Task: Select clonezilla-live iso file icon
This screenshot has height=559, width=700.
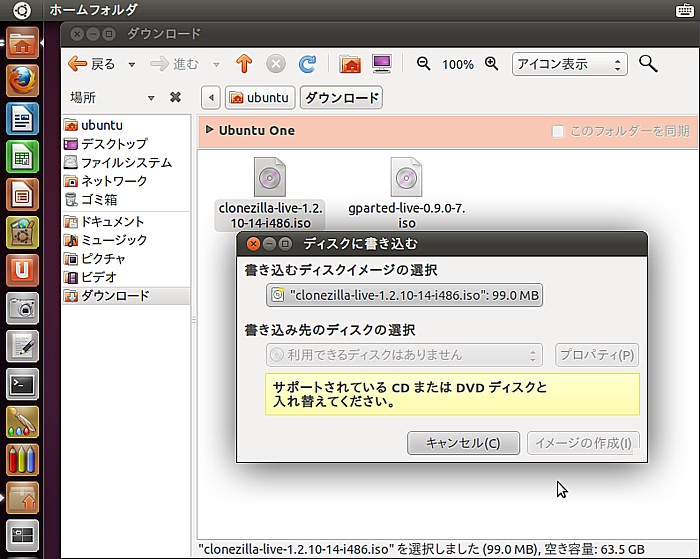Action: click(270, 177)
